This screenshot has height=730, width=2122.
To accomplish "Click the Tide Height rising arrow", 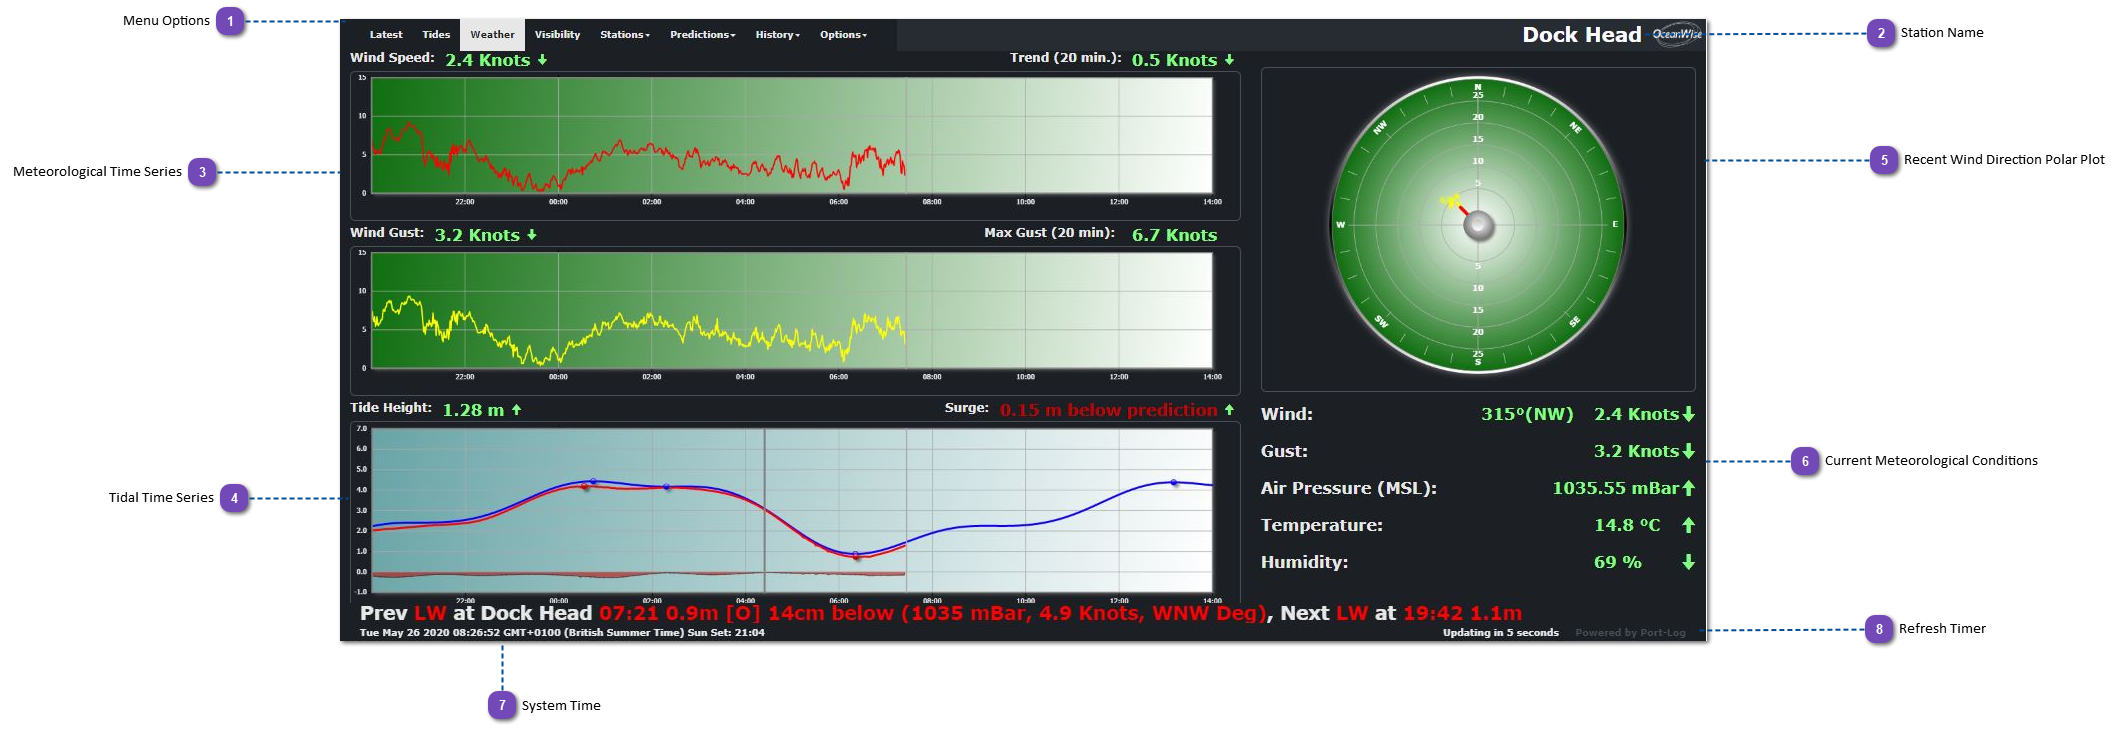I will coord(517,410).
